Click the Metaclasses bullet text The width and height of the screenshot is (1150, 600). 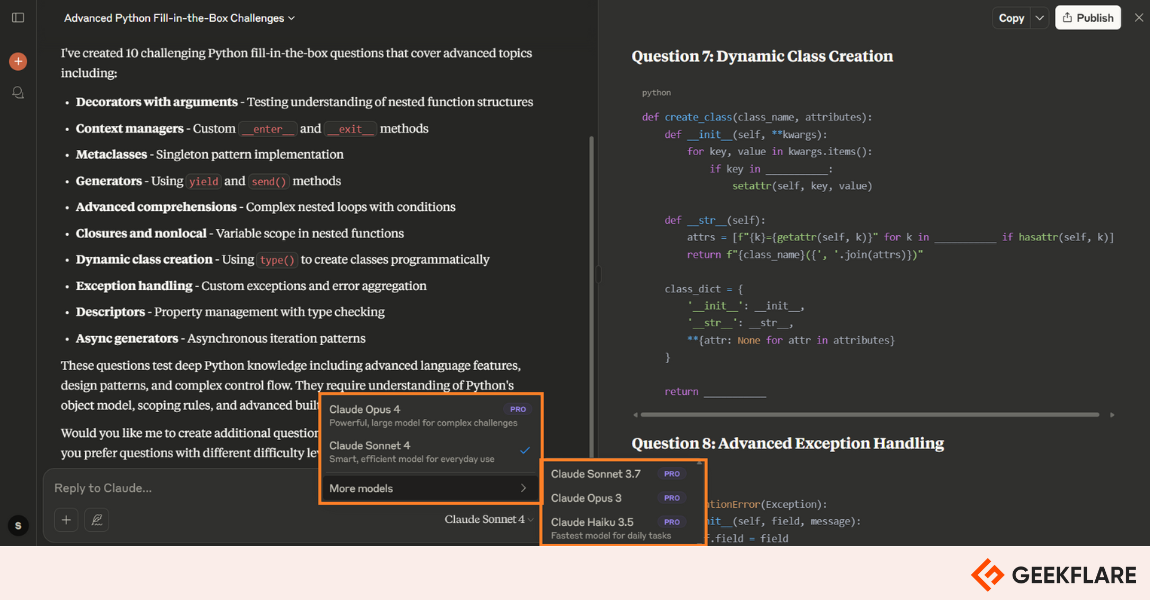[x=210, y=154]
